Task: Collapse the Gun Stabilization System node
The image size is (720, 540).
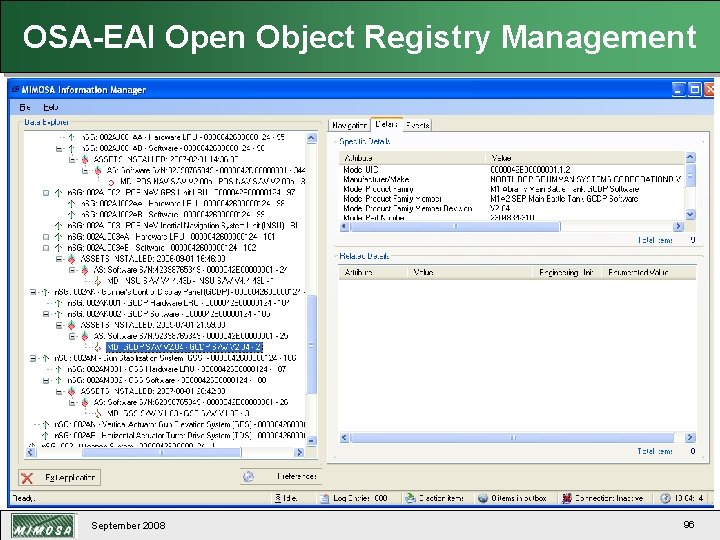Action: pos(33,358)
